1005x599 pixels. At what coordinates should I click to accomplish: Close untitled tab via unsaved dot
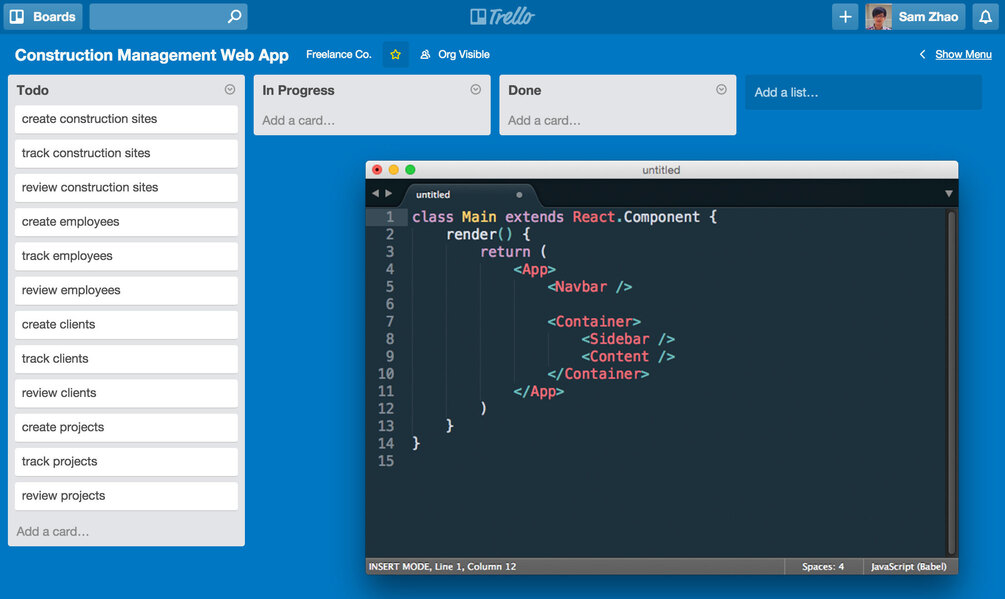(519, 195)
